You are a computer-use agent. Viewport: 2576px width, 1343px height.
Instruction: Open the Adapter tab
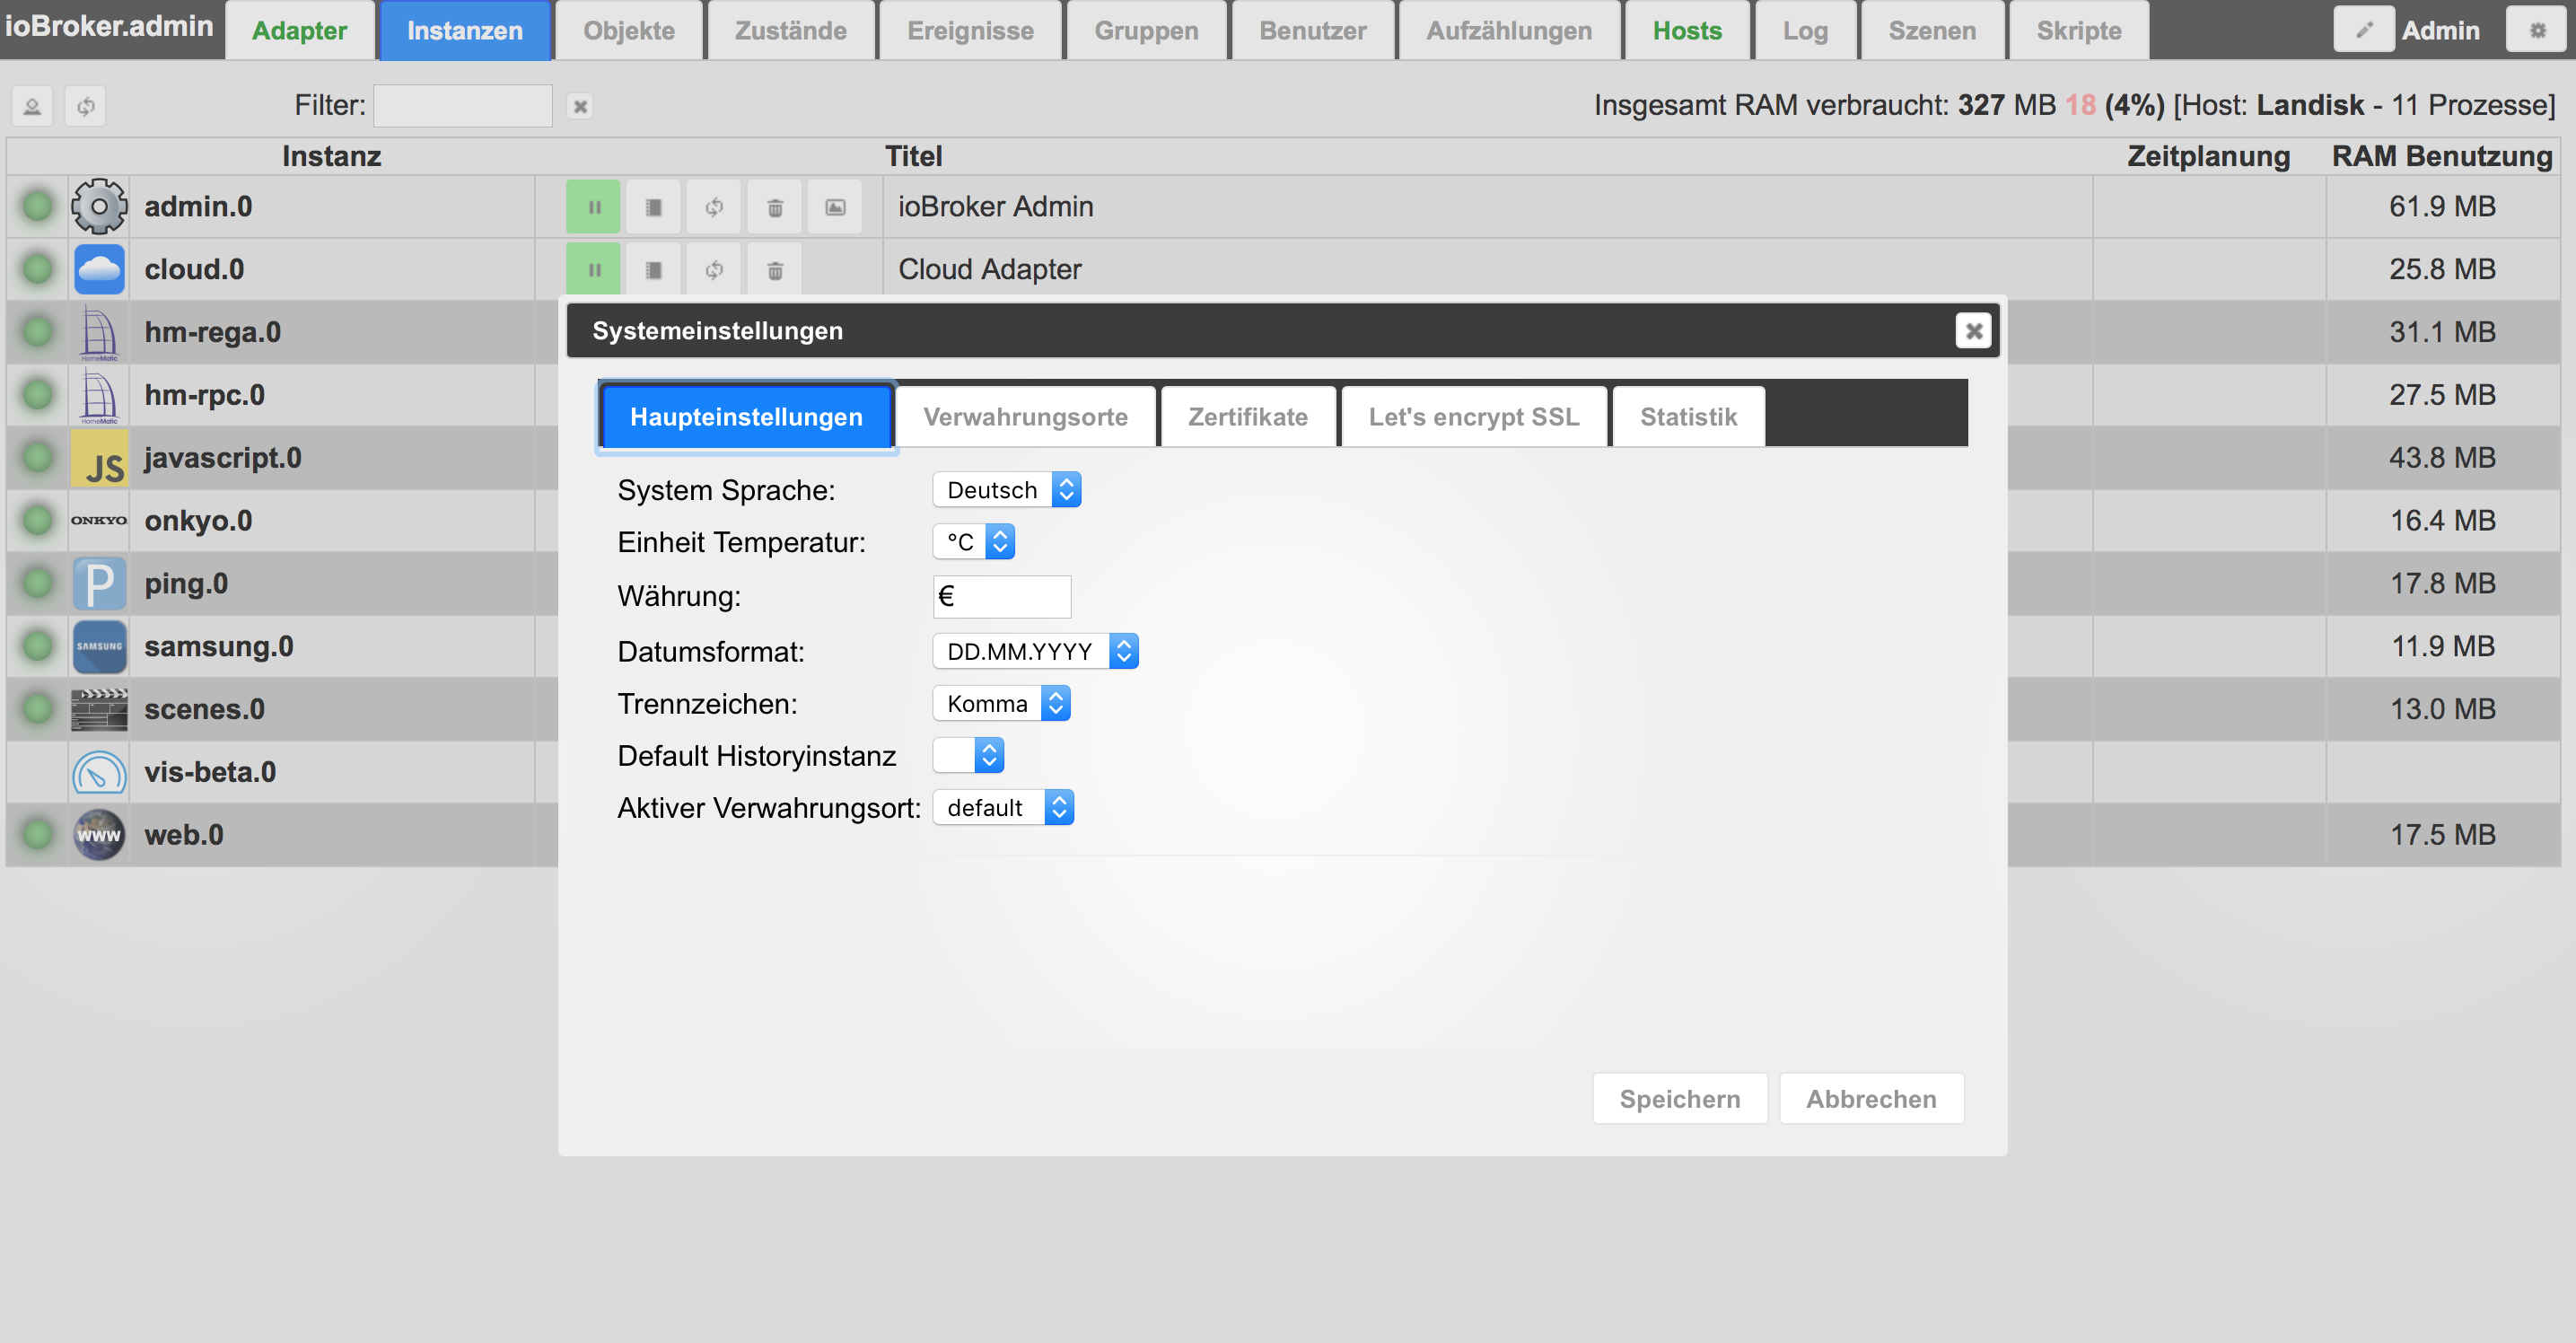[299, 30]
